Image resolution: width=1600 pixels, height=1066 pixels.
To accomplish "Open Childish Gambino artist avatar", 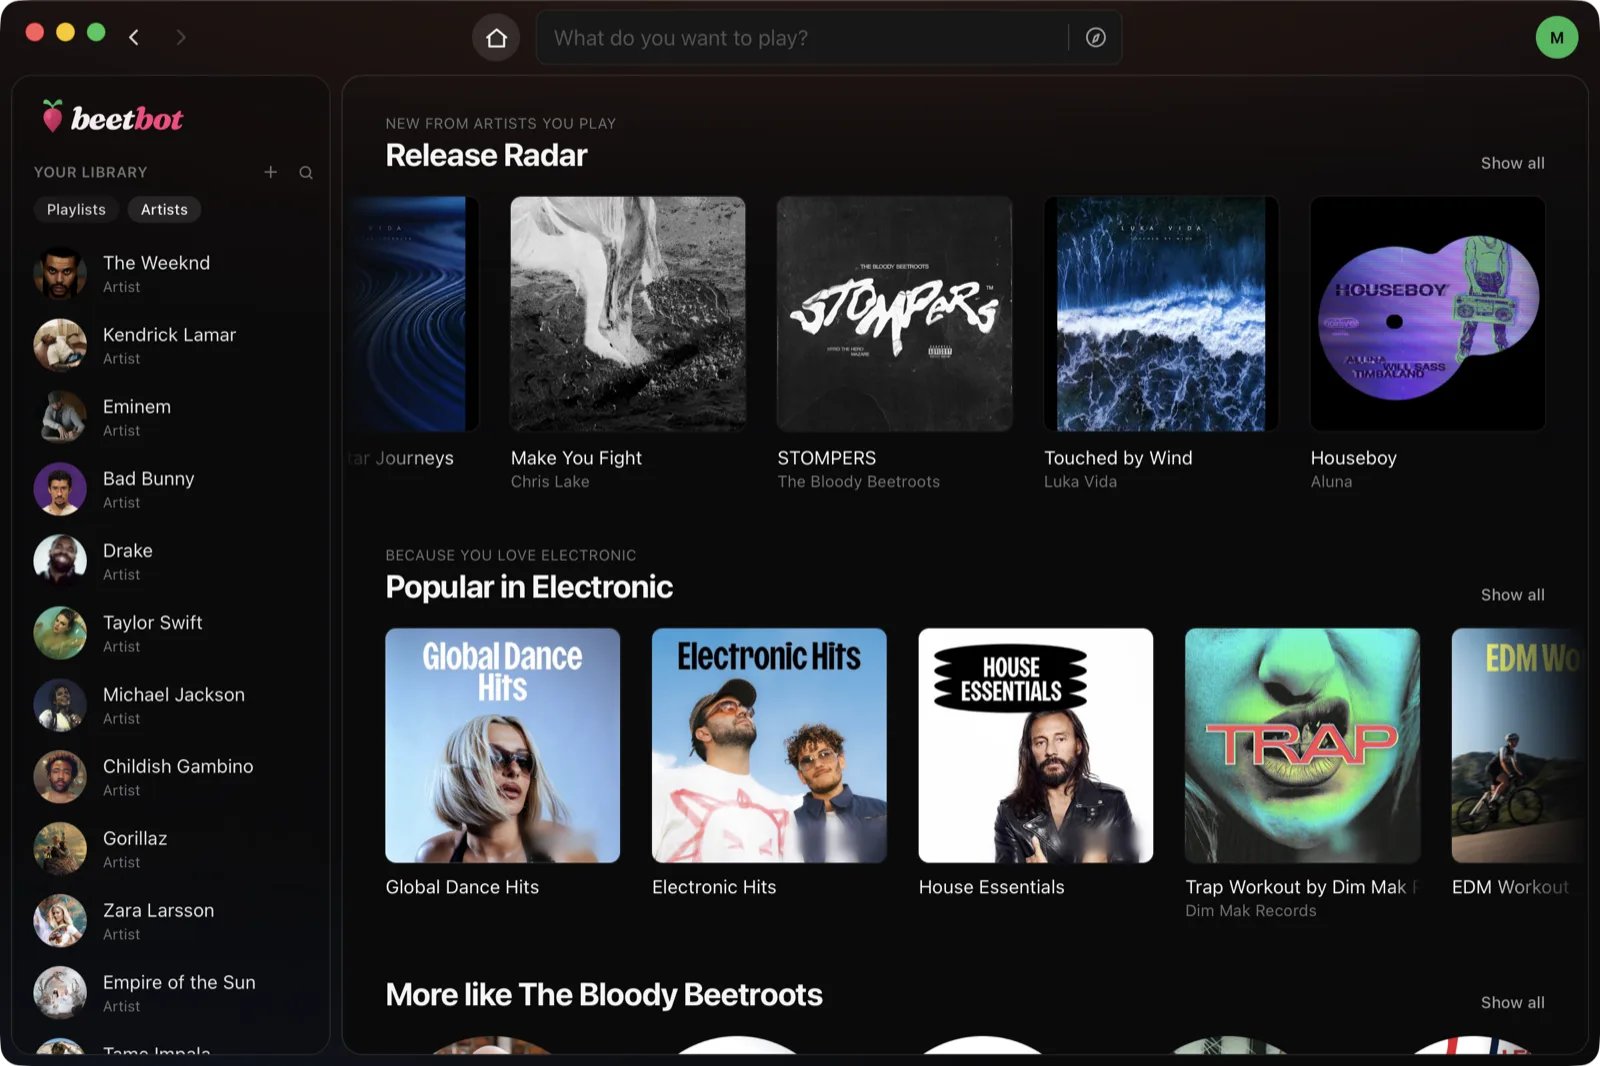I will pos(60,777).
